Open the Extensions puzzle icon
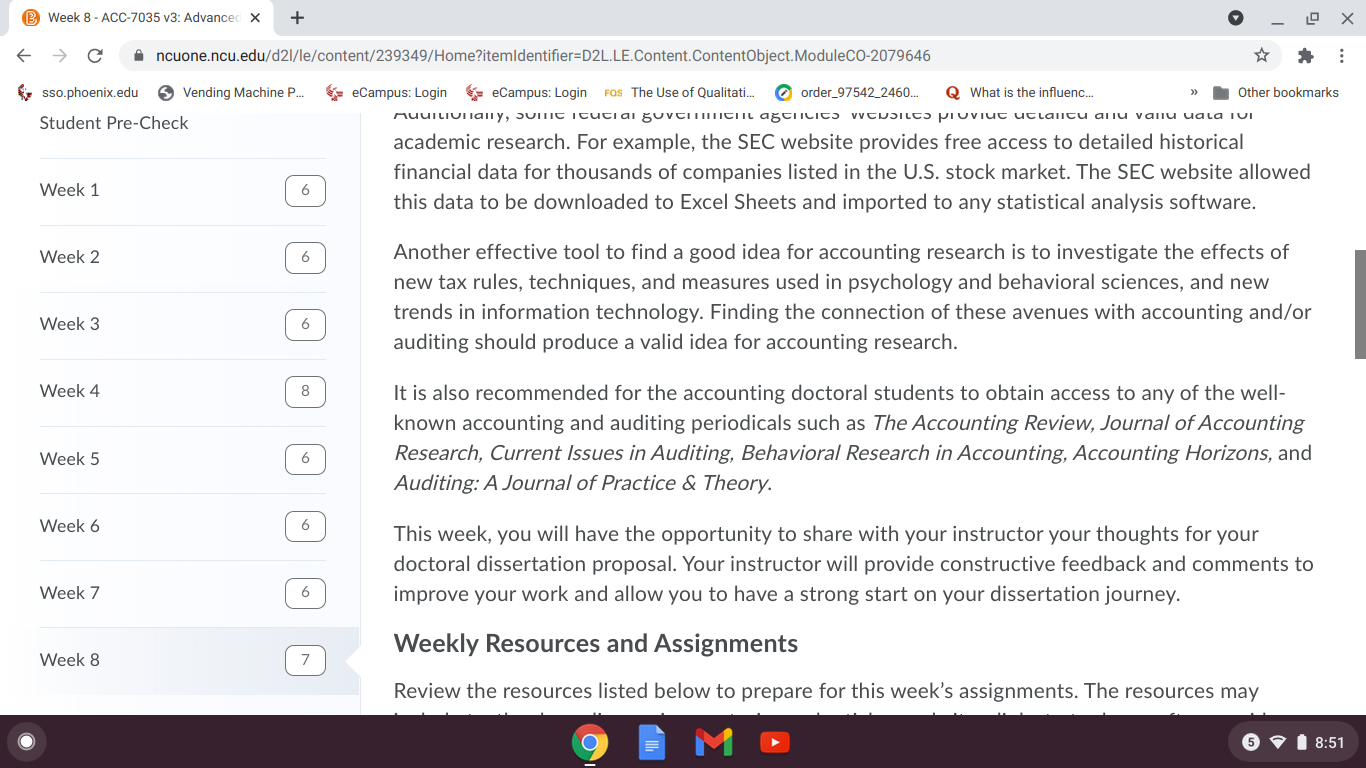 1305,55
